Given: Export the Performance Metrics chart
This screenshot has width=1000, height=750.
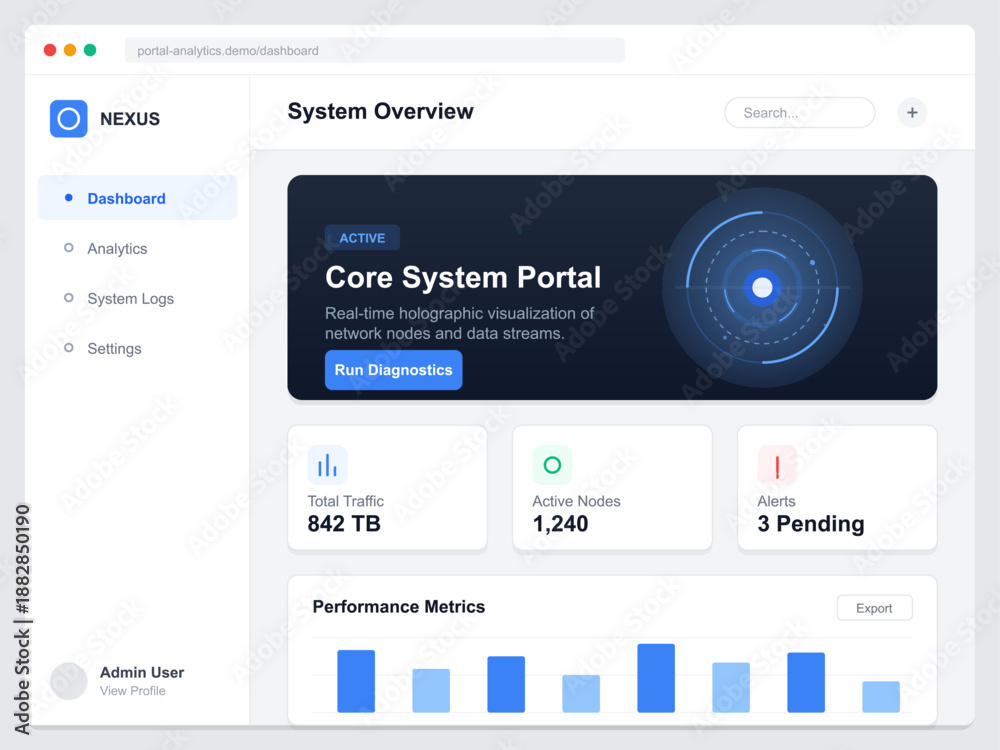Looking at the screenshot, I should point(874,608).
